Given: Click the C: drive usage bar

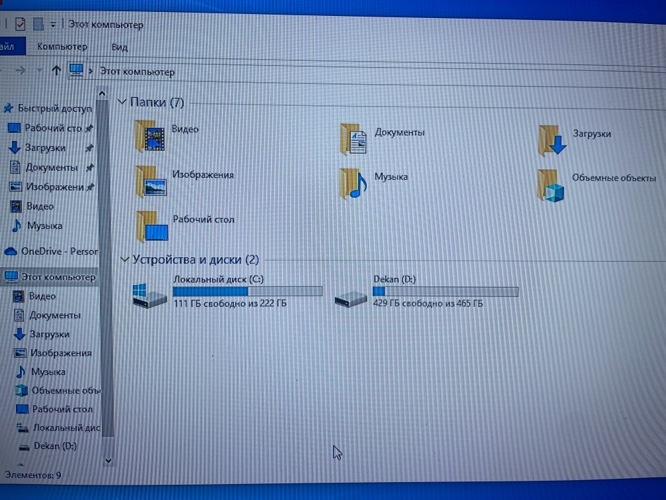Looking at the screenshot, I should [248, 291].
